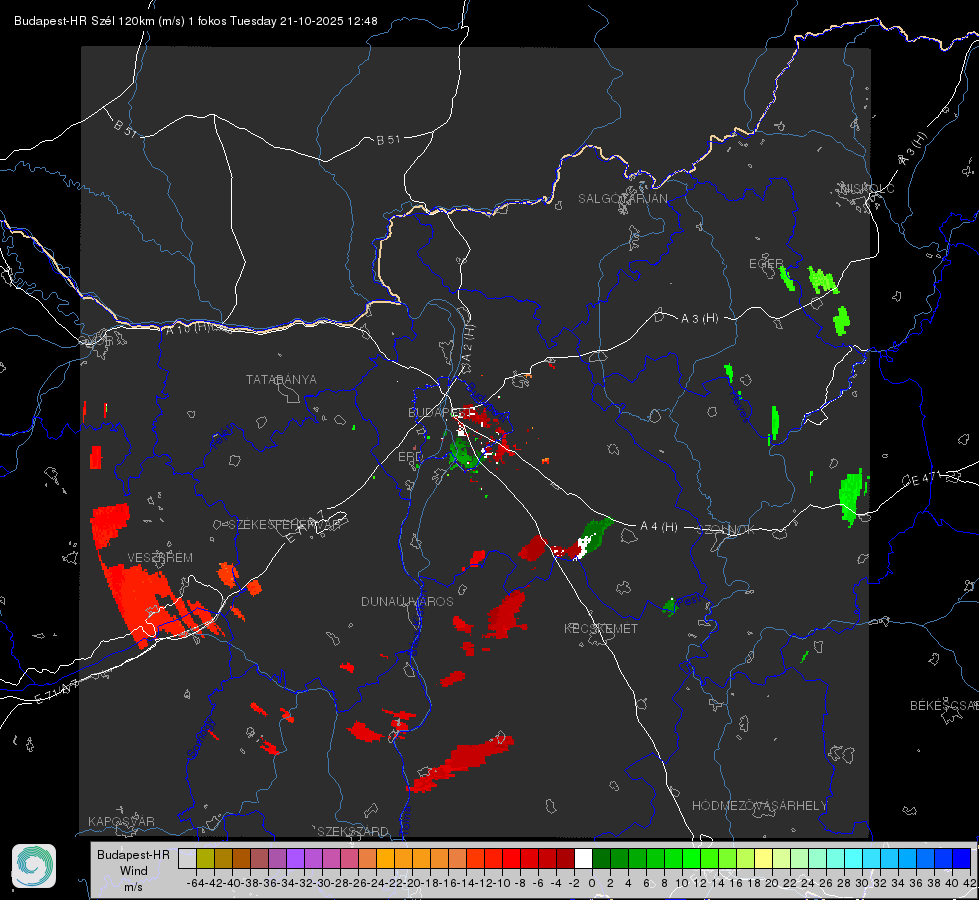Select the cyan swatch between 28 and 30
Screen dimensions: 979x900
click(854, 858)
